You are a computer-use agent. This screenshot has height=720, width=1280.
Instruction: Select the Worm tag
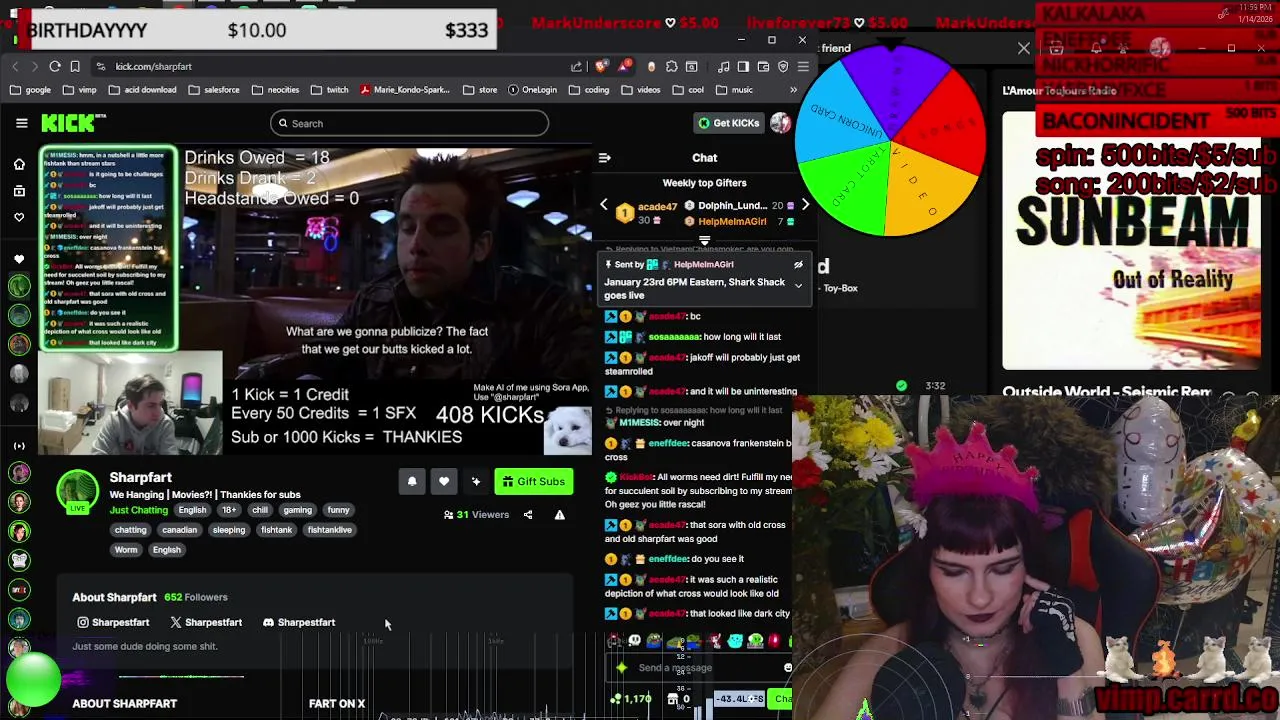click(x=126, y=550)
